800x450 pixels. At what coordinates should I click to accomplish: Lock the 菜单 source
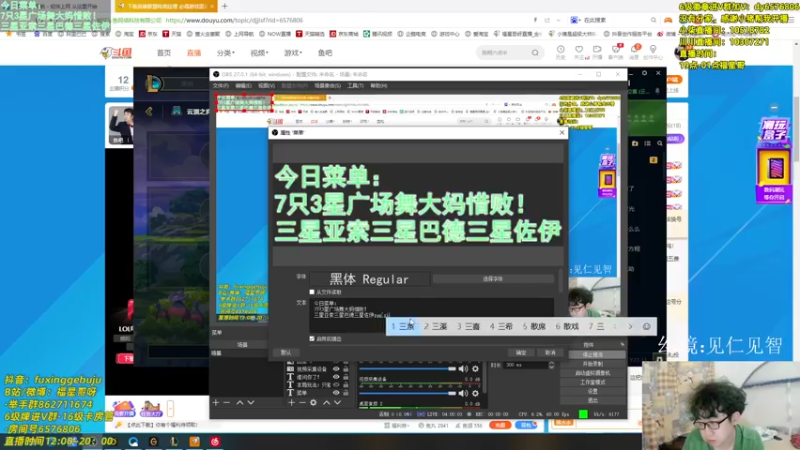[x=346, y=393]
